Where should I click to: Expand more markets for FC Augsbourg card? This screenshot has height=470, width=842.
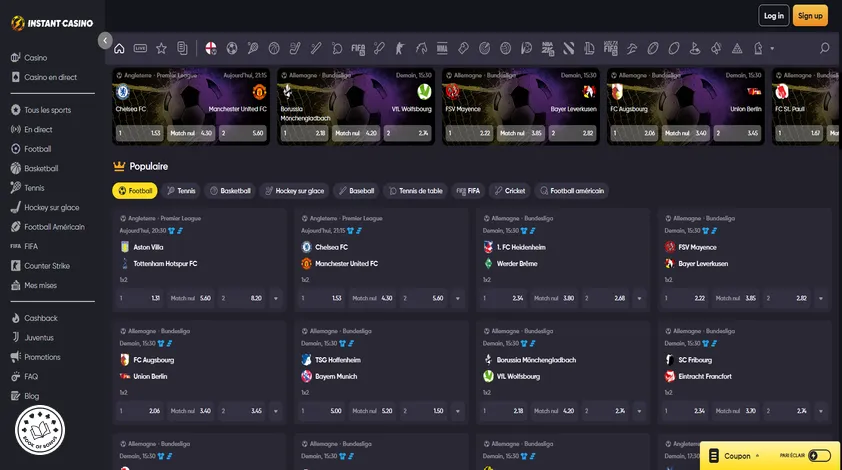click(276, 411)
